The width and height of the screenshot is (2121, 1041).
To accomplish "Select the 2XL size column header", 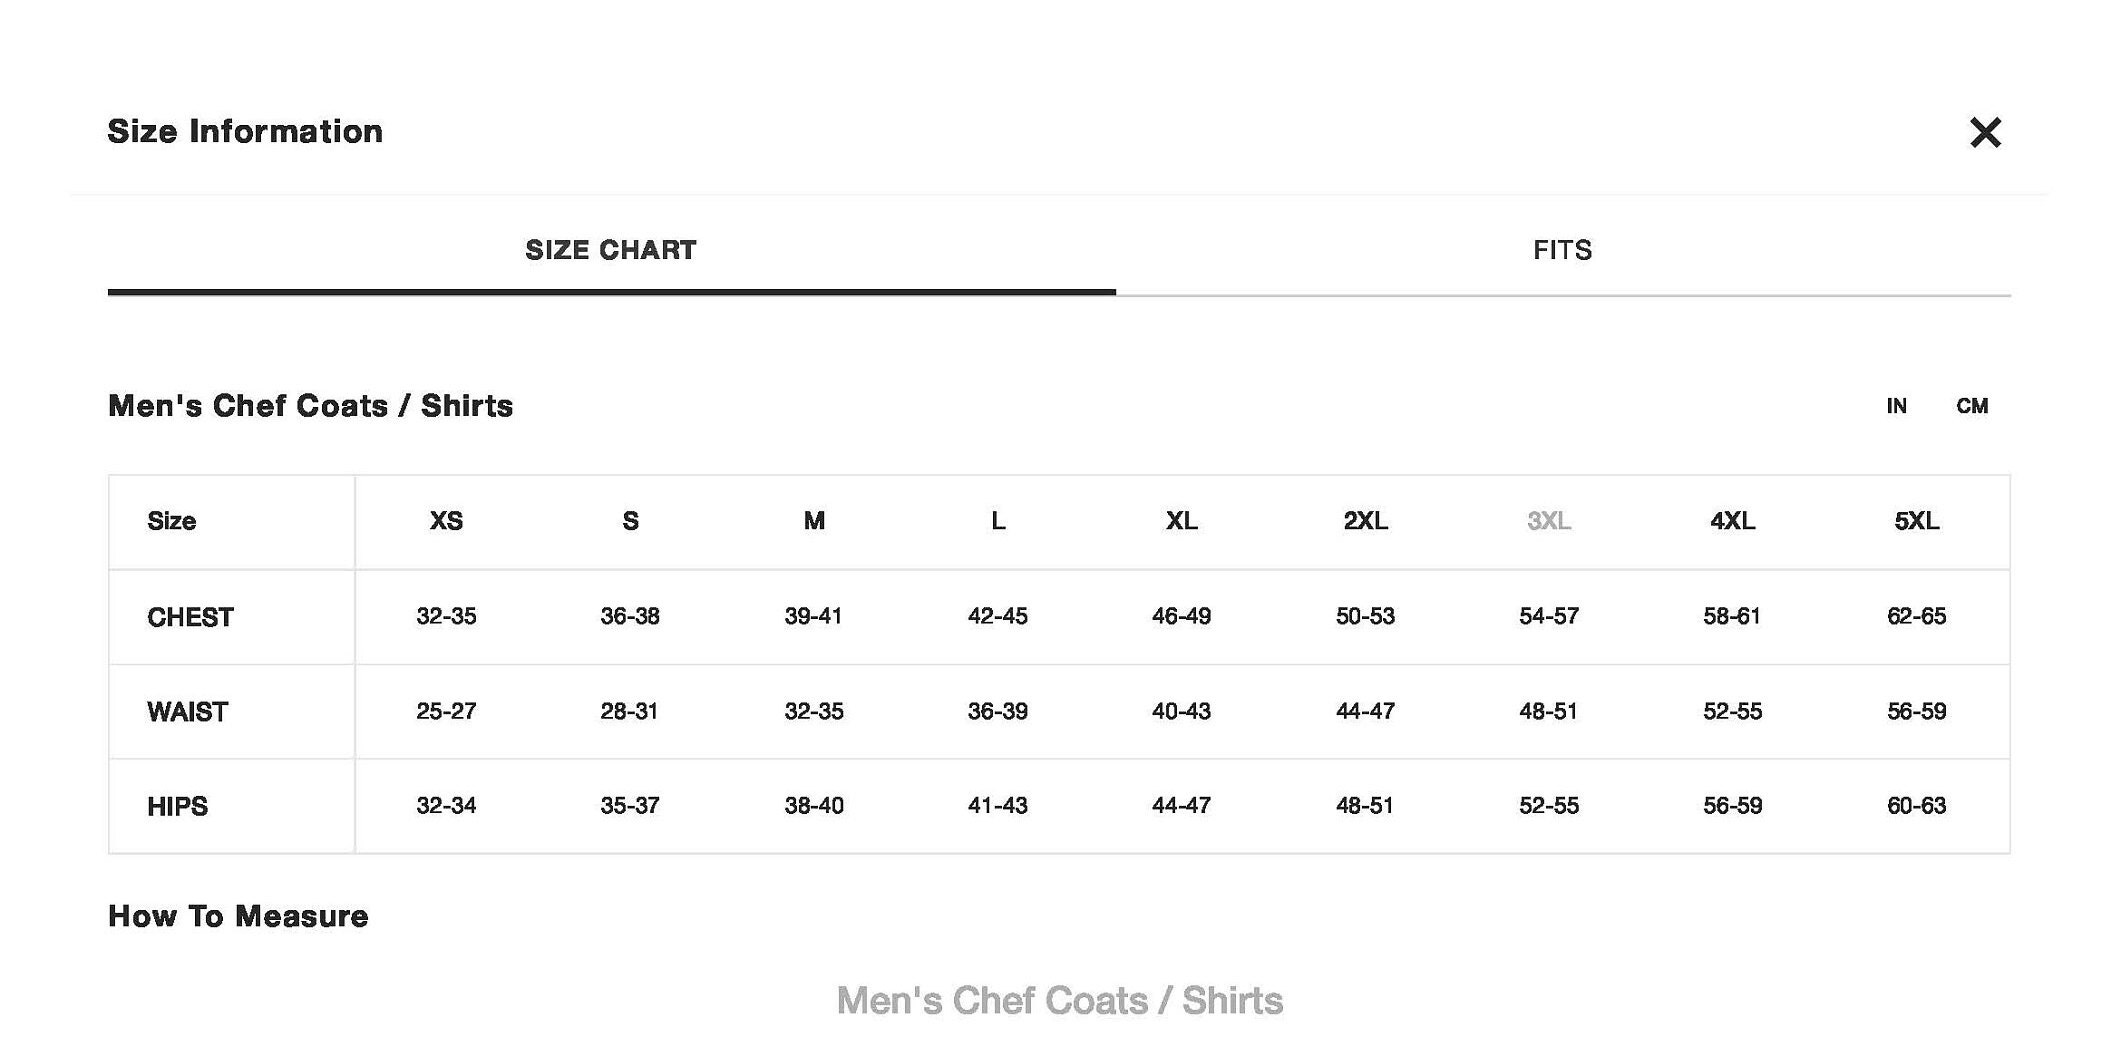I will pos(1365,521).
